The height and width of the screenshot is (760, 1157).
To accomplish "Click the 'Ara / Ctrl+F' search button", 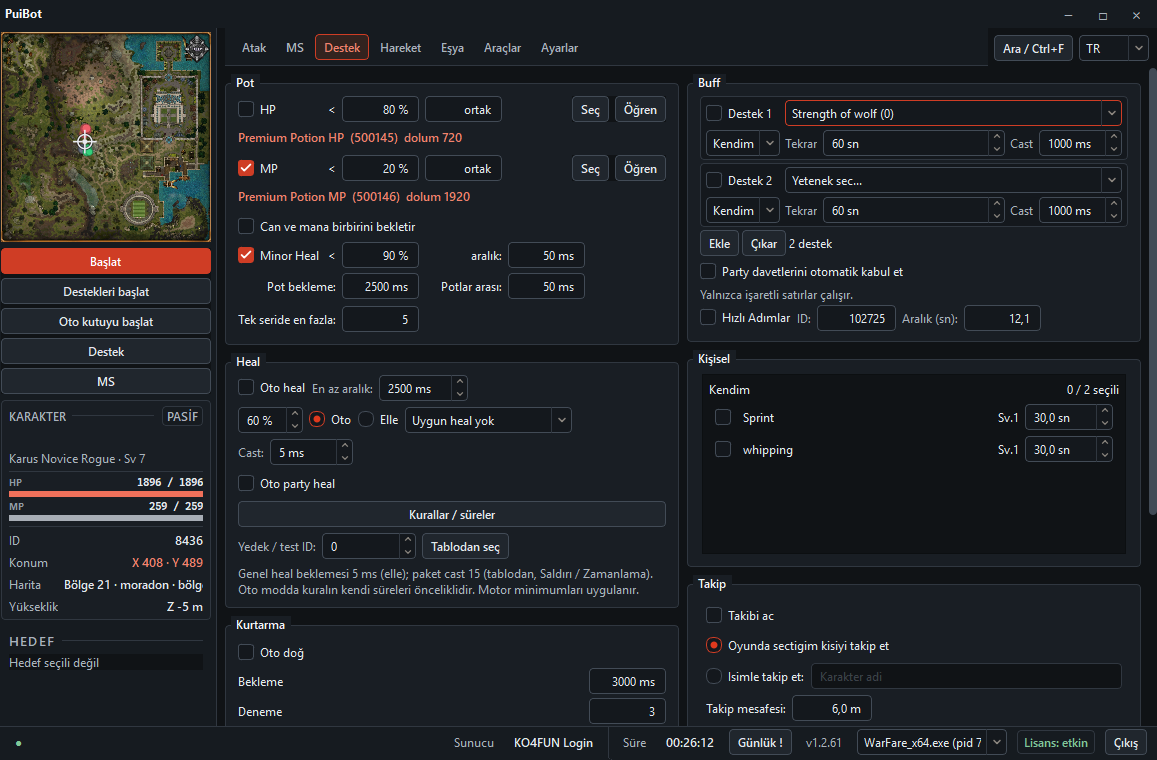I will (1033, 49).
